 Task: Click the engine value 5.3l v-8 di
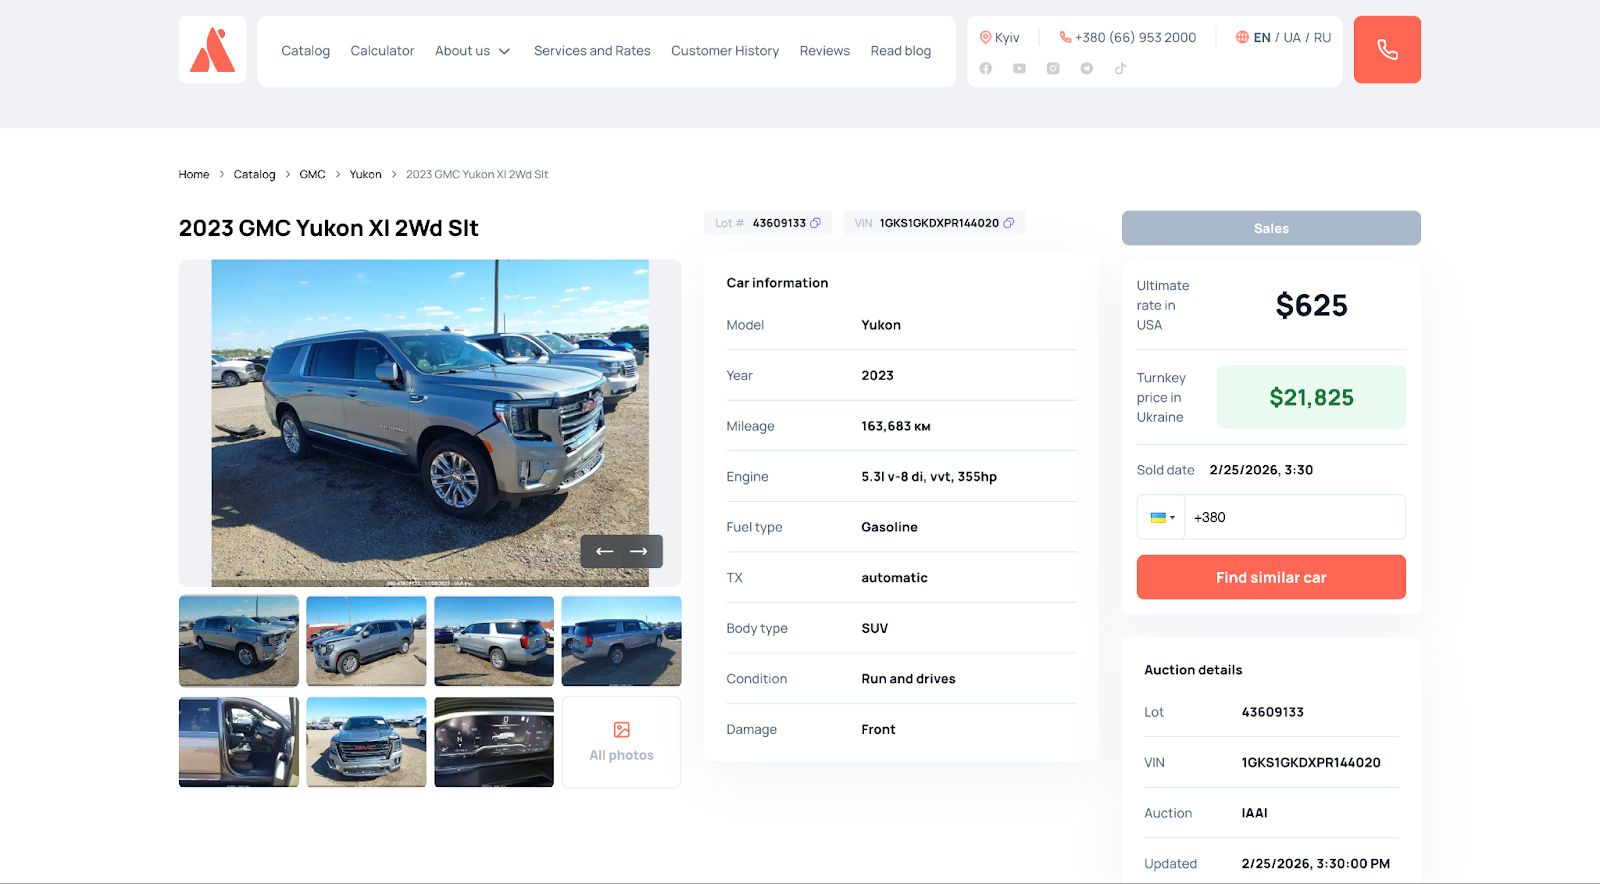(929, 477)
